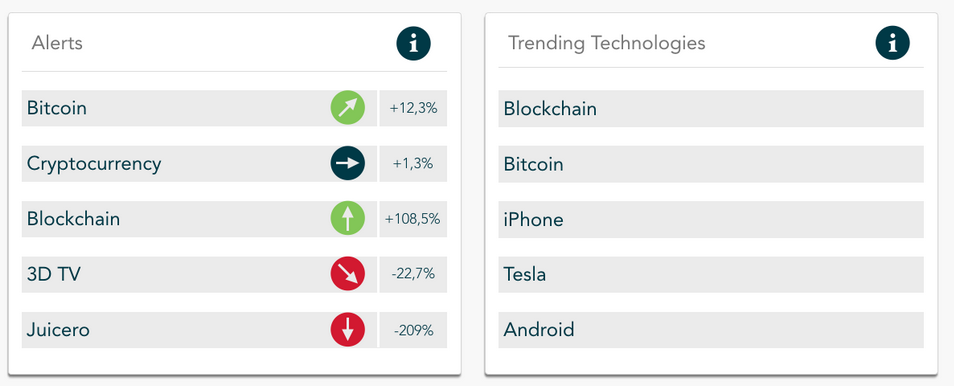Open Android in Trending Technologies
Viewport: 954px width, 386px height.
[711, 330]
